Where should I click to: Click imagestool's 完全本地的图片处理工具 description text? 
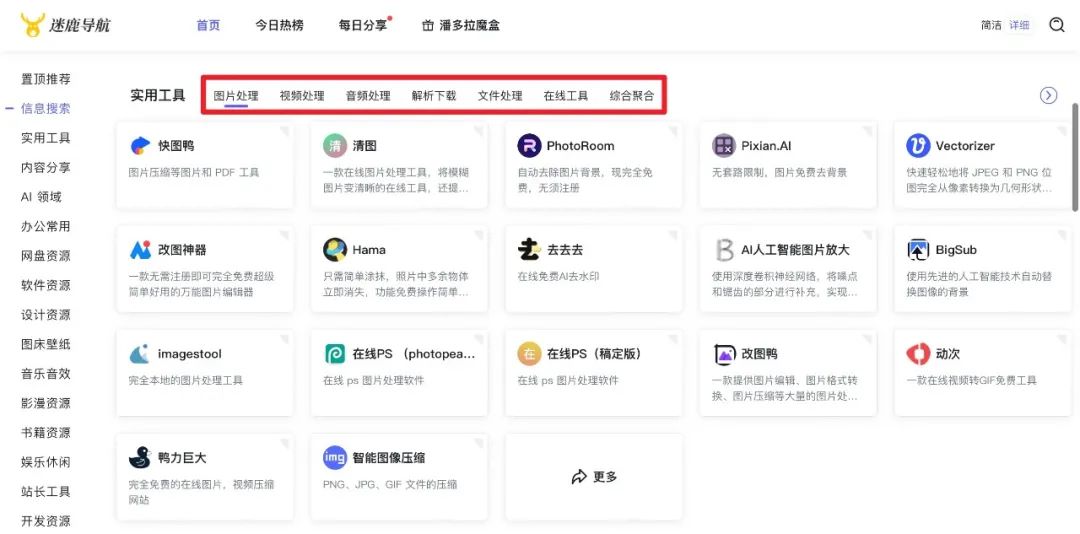[185, 380]
